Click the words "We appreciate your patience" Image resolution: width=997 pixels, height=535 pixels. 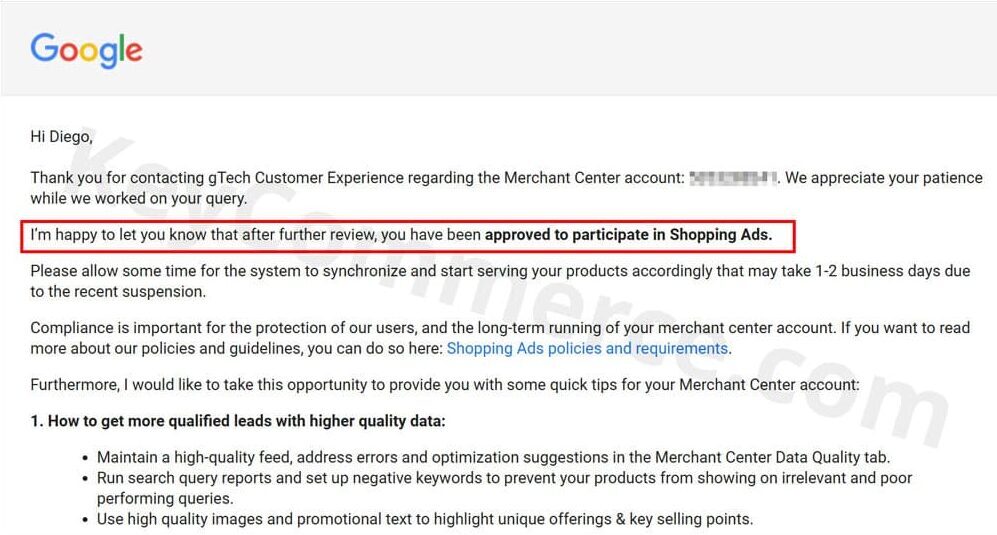tap(884, 178)
